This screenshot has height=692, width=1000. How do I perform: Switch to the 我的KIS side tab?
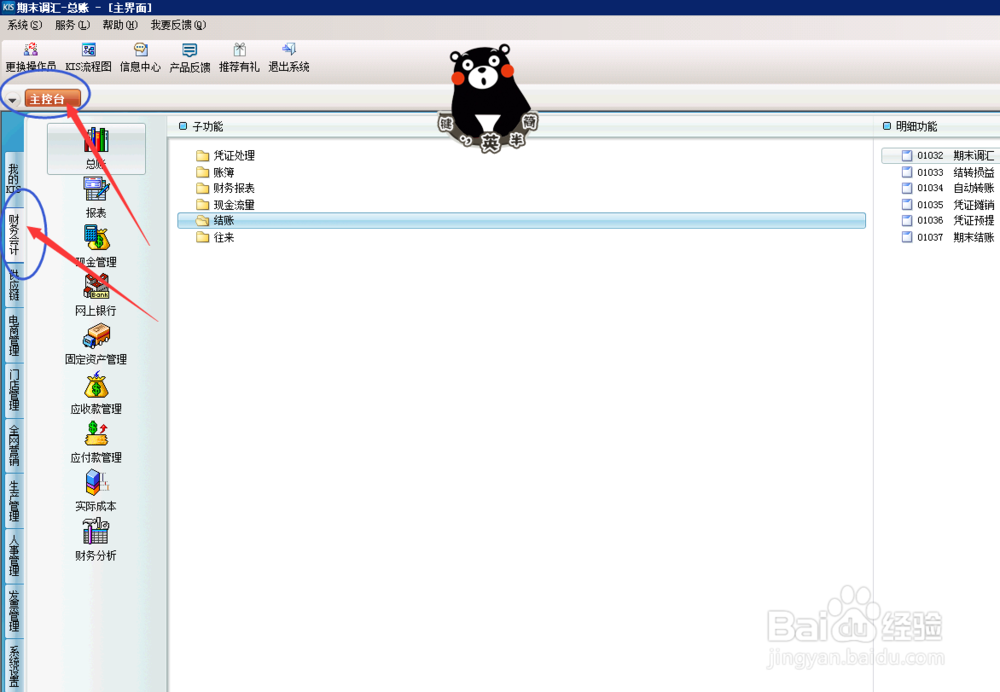(x=13, y=179)
